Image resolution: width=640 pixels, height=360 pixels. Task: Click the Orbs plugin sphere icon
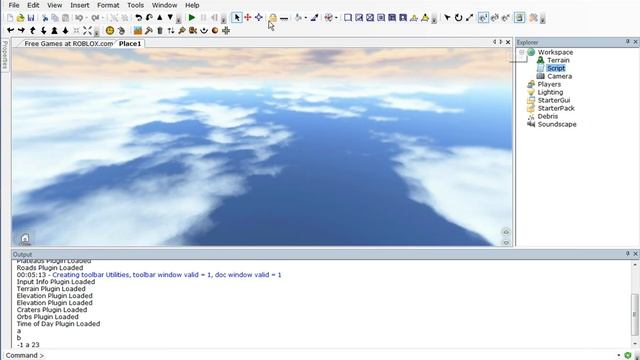pos(215,31)
